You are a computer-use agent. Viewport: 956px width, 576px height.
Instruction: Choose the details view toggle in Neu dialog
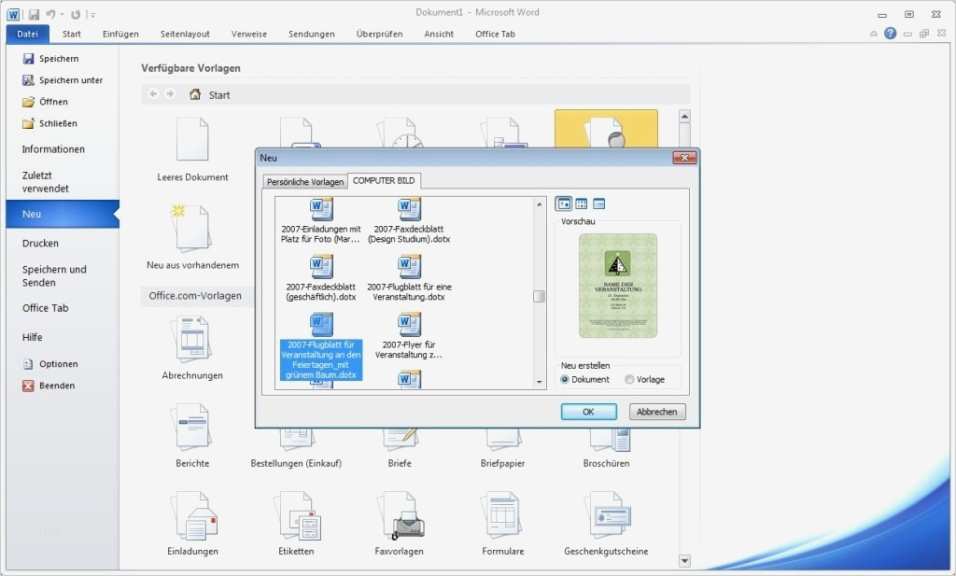597,203
